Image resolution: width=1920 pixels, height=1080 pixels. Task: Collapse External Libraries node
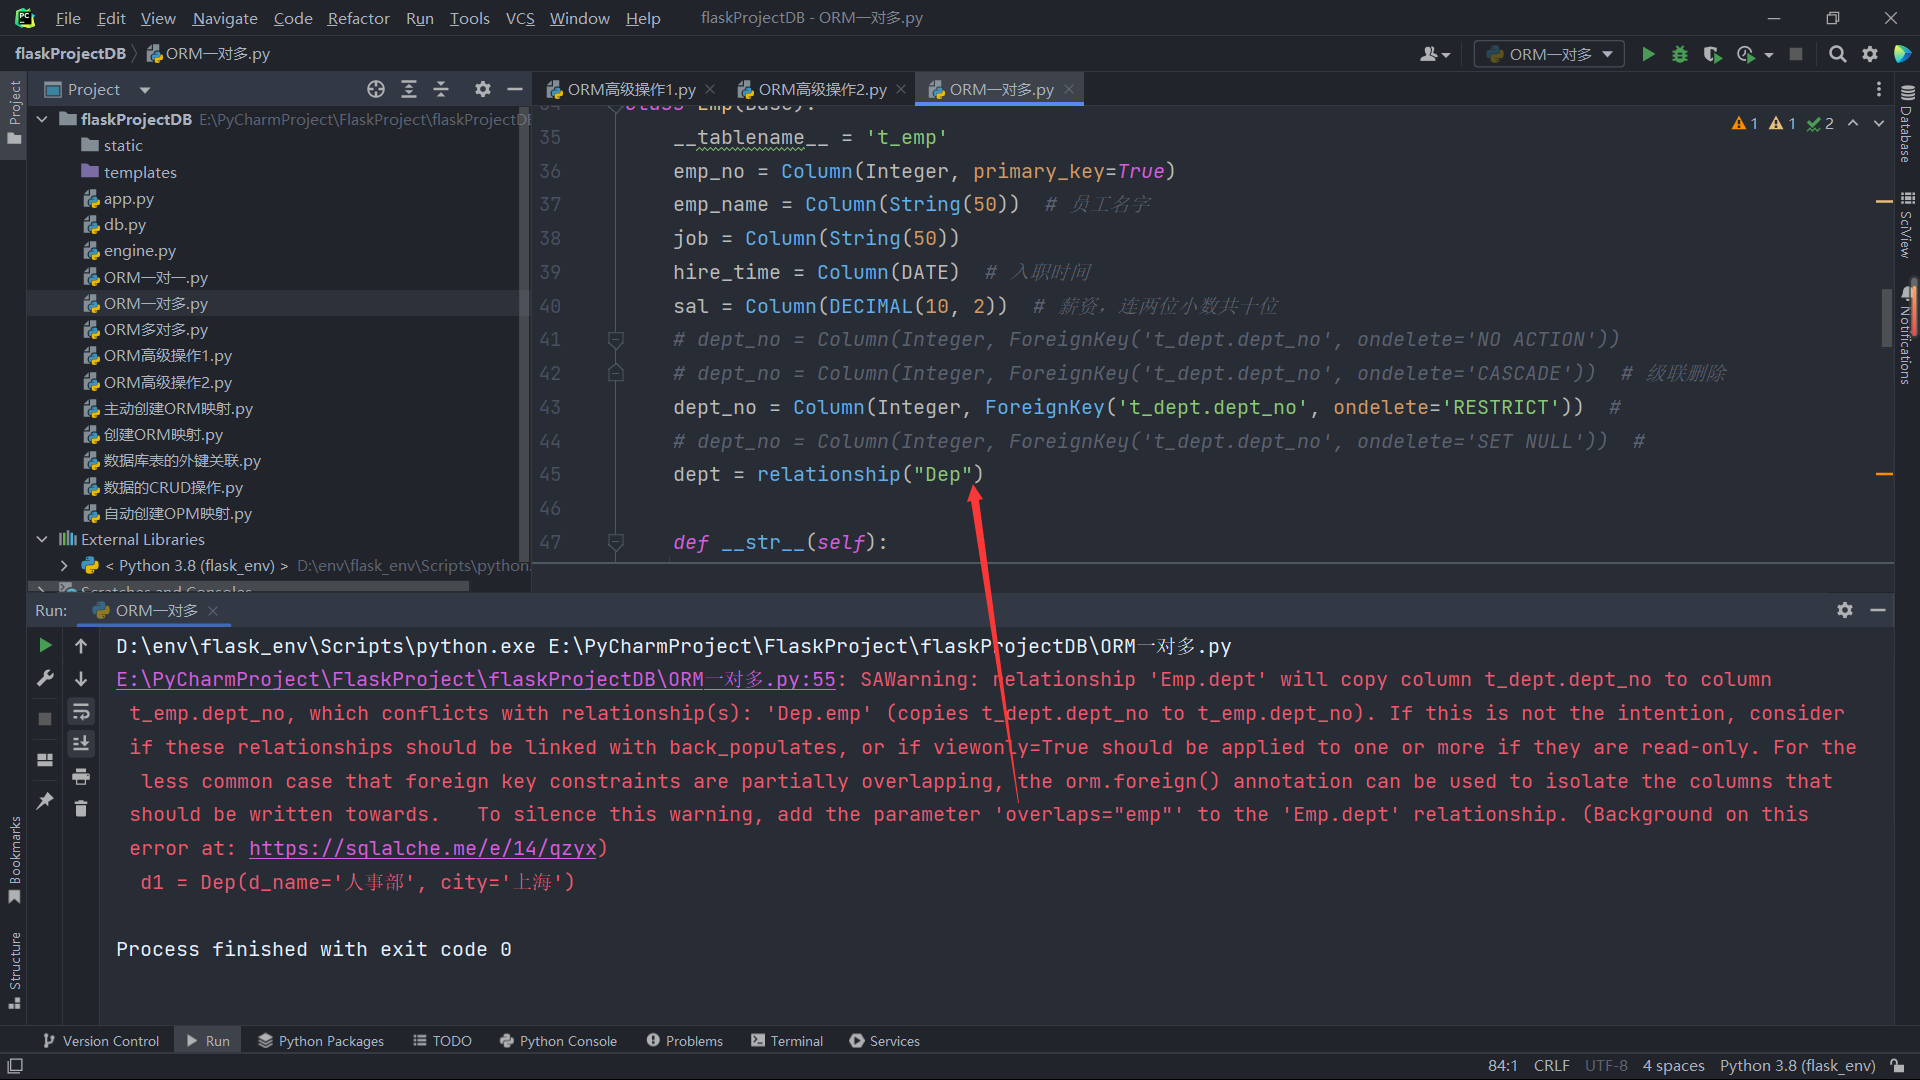pos(42,539)
